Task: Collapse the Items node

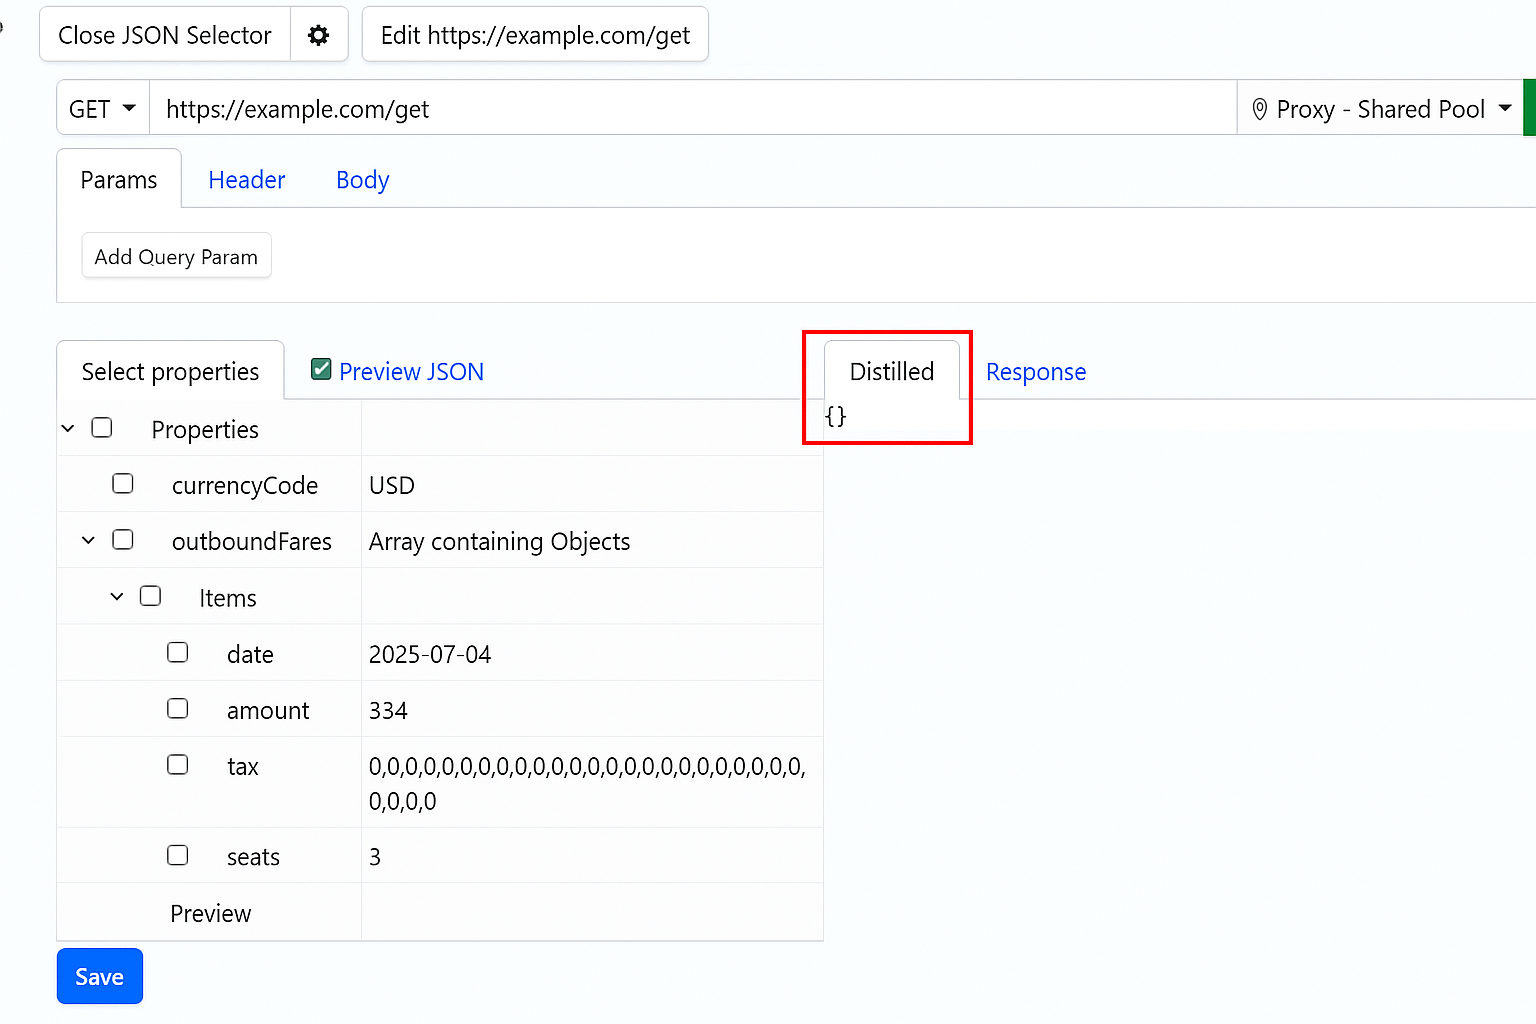Action: 116,596
